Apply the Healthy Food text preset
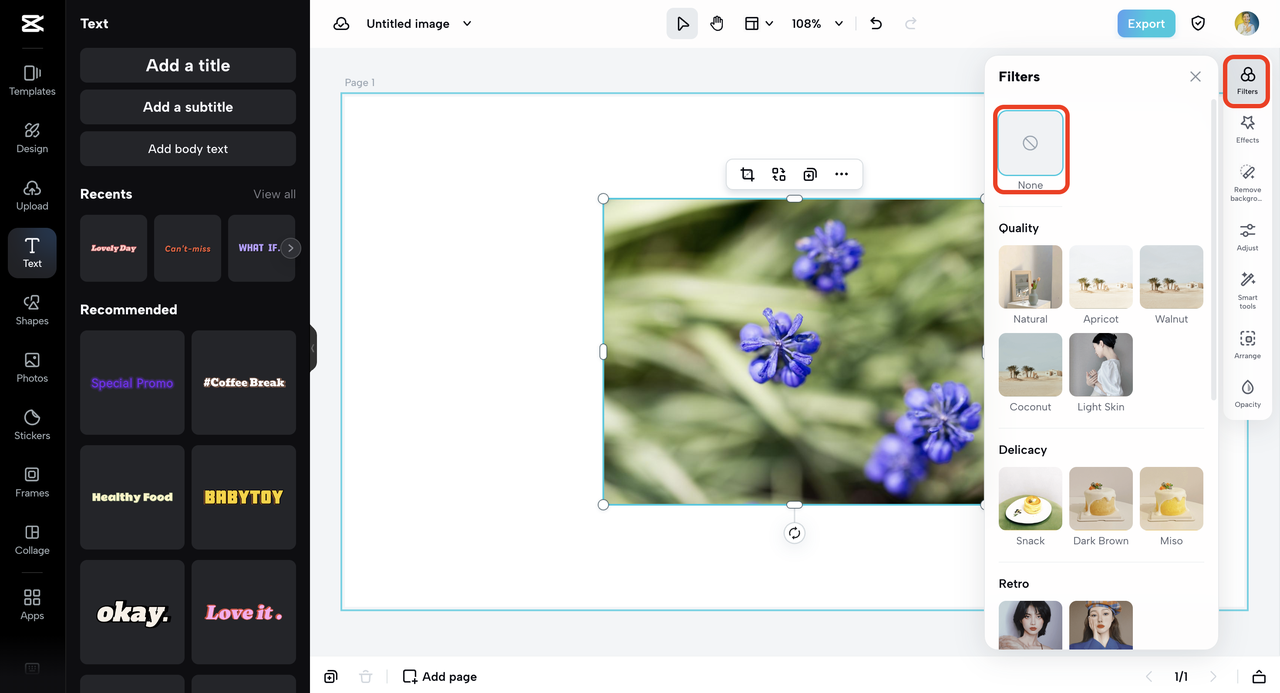Screen dimensions: 1280x693 (132, 497)
